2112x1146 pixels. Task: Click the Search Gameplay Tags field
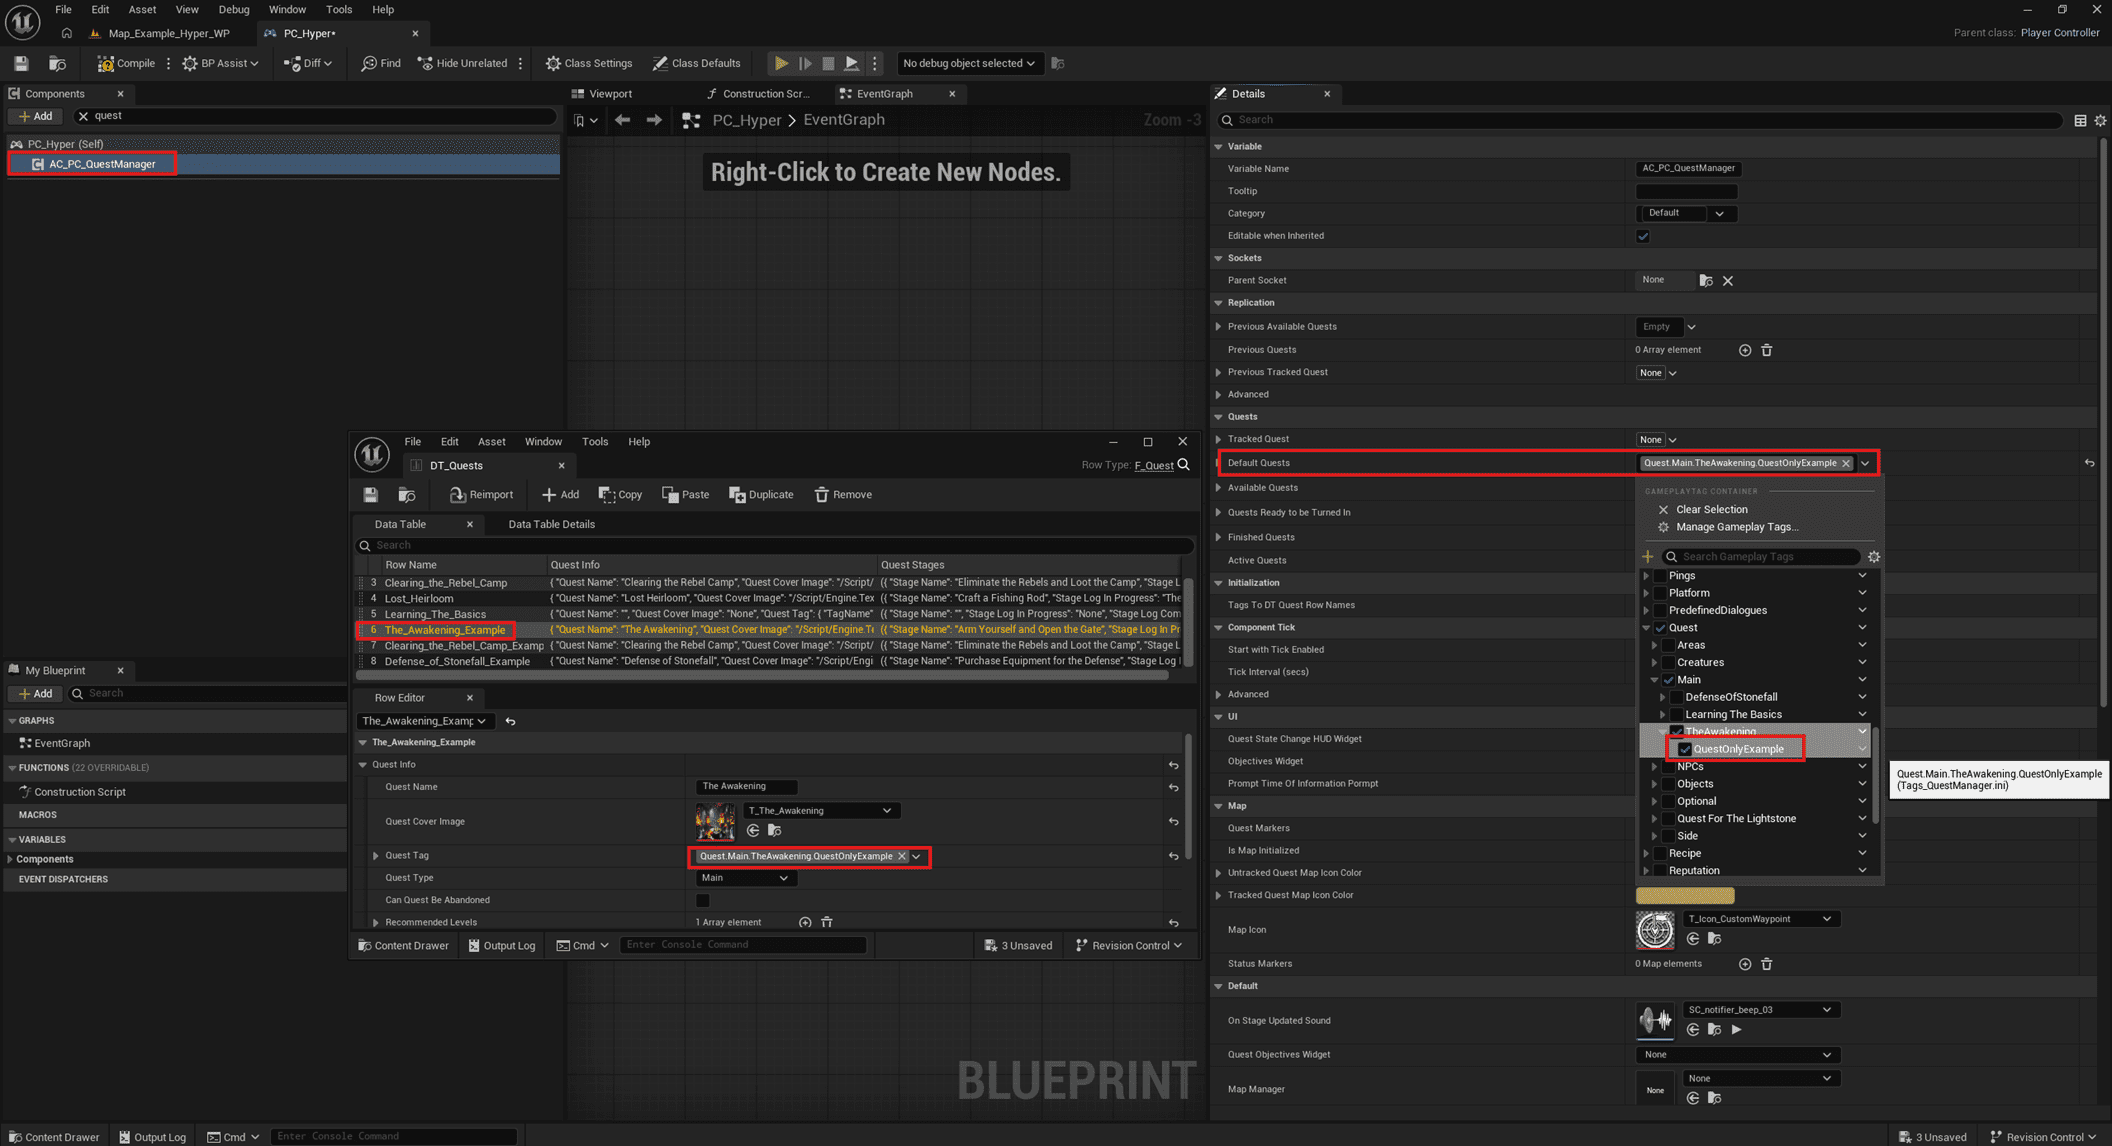1761,557
